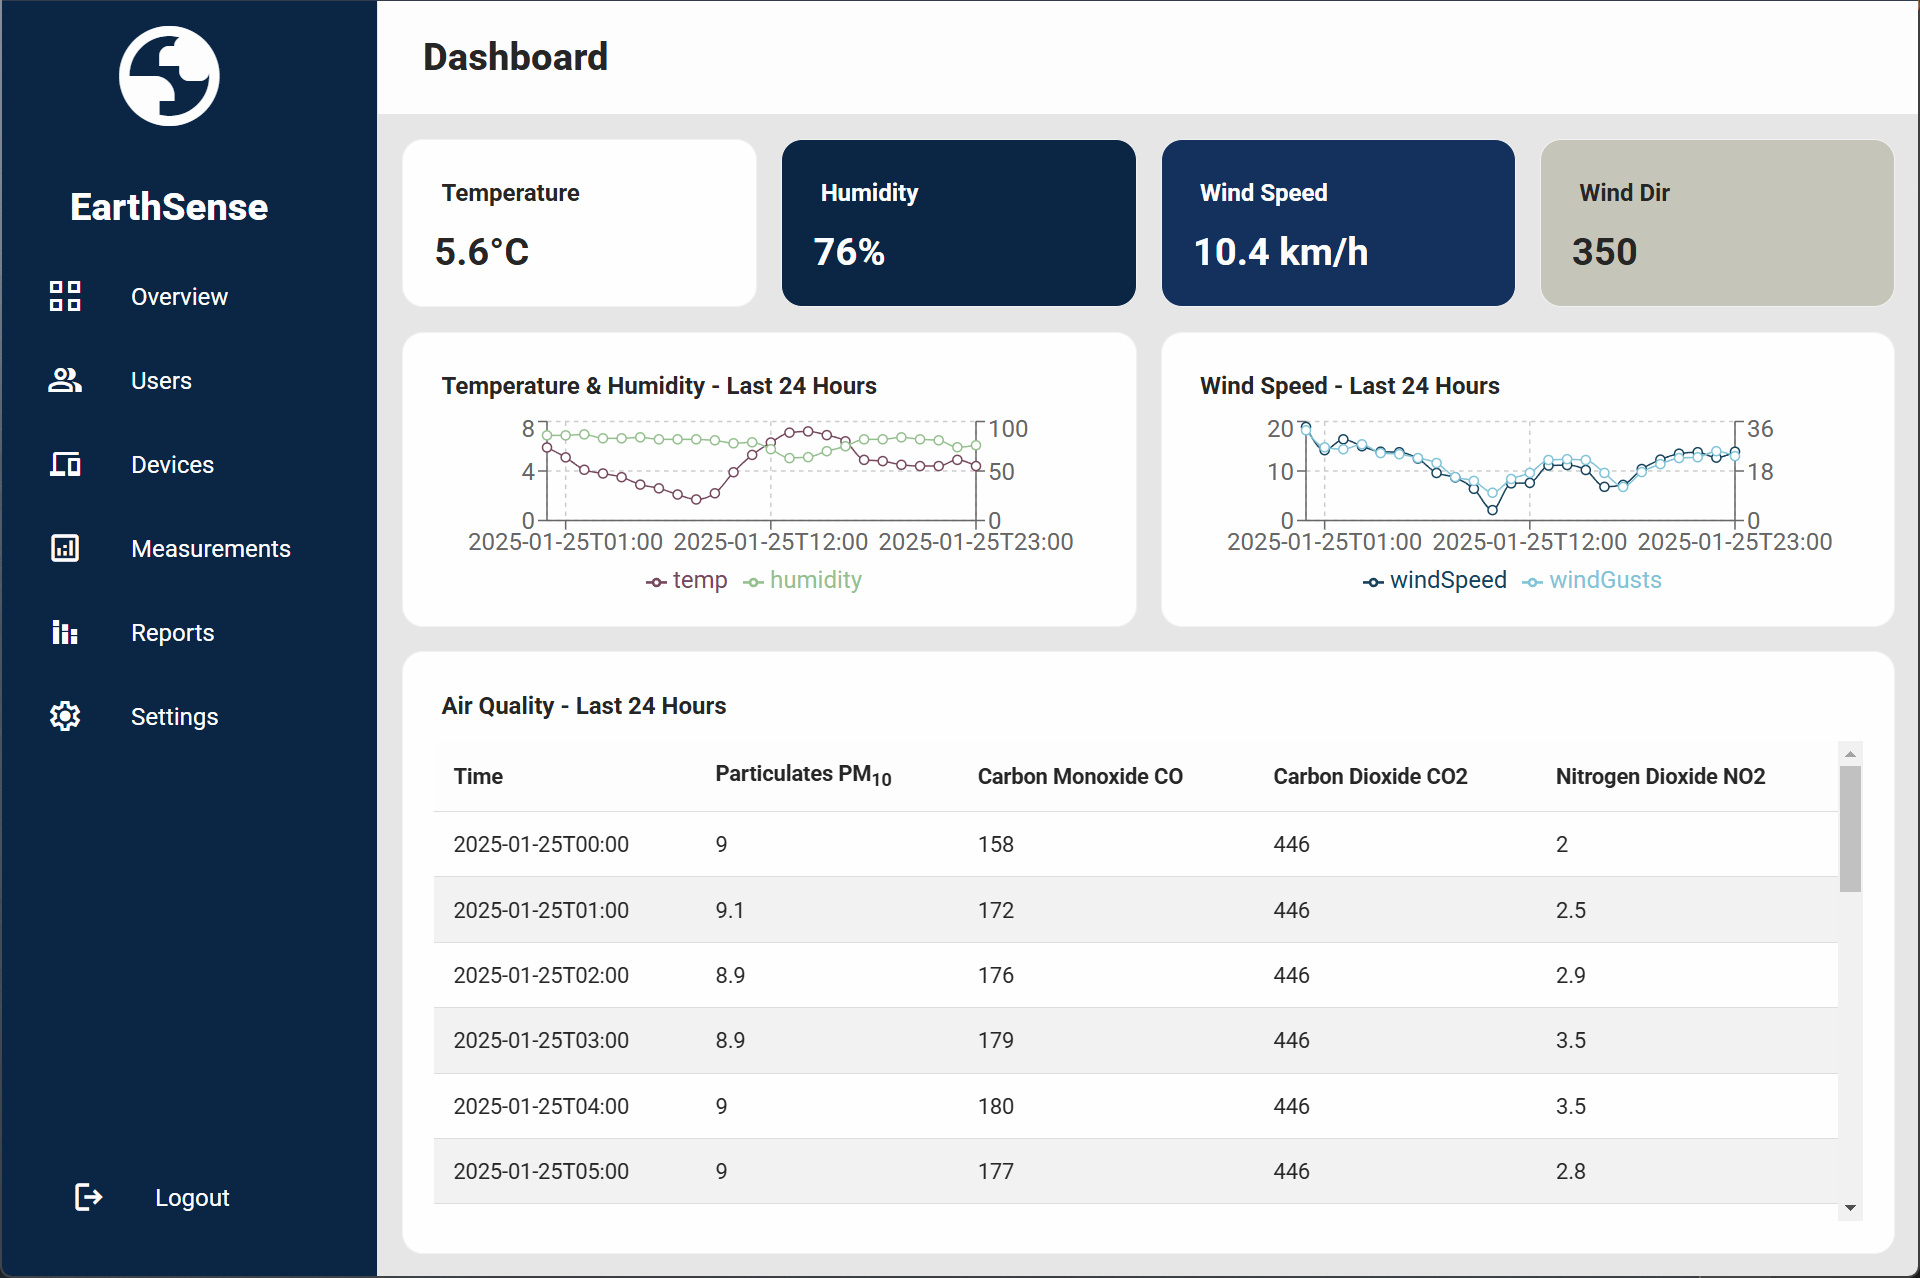Select the 2025-01-25T02:00 table row
The height and width of the screenshot is (1278, 1920).
1135,975
